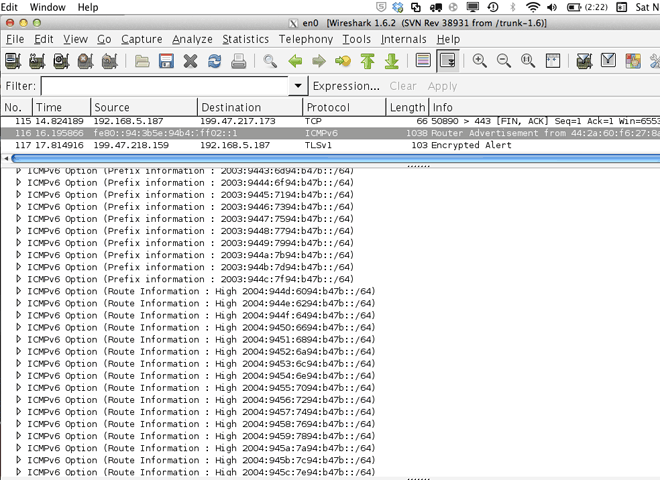Go forward in packet history arrow

pos(319,61)
